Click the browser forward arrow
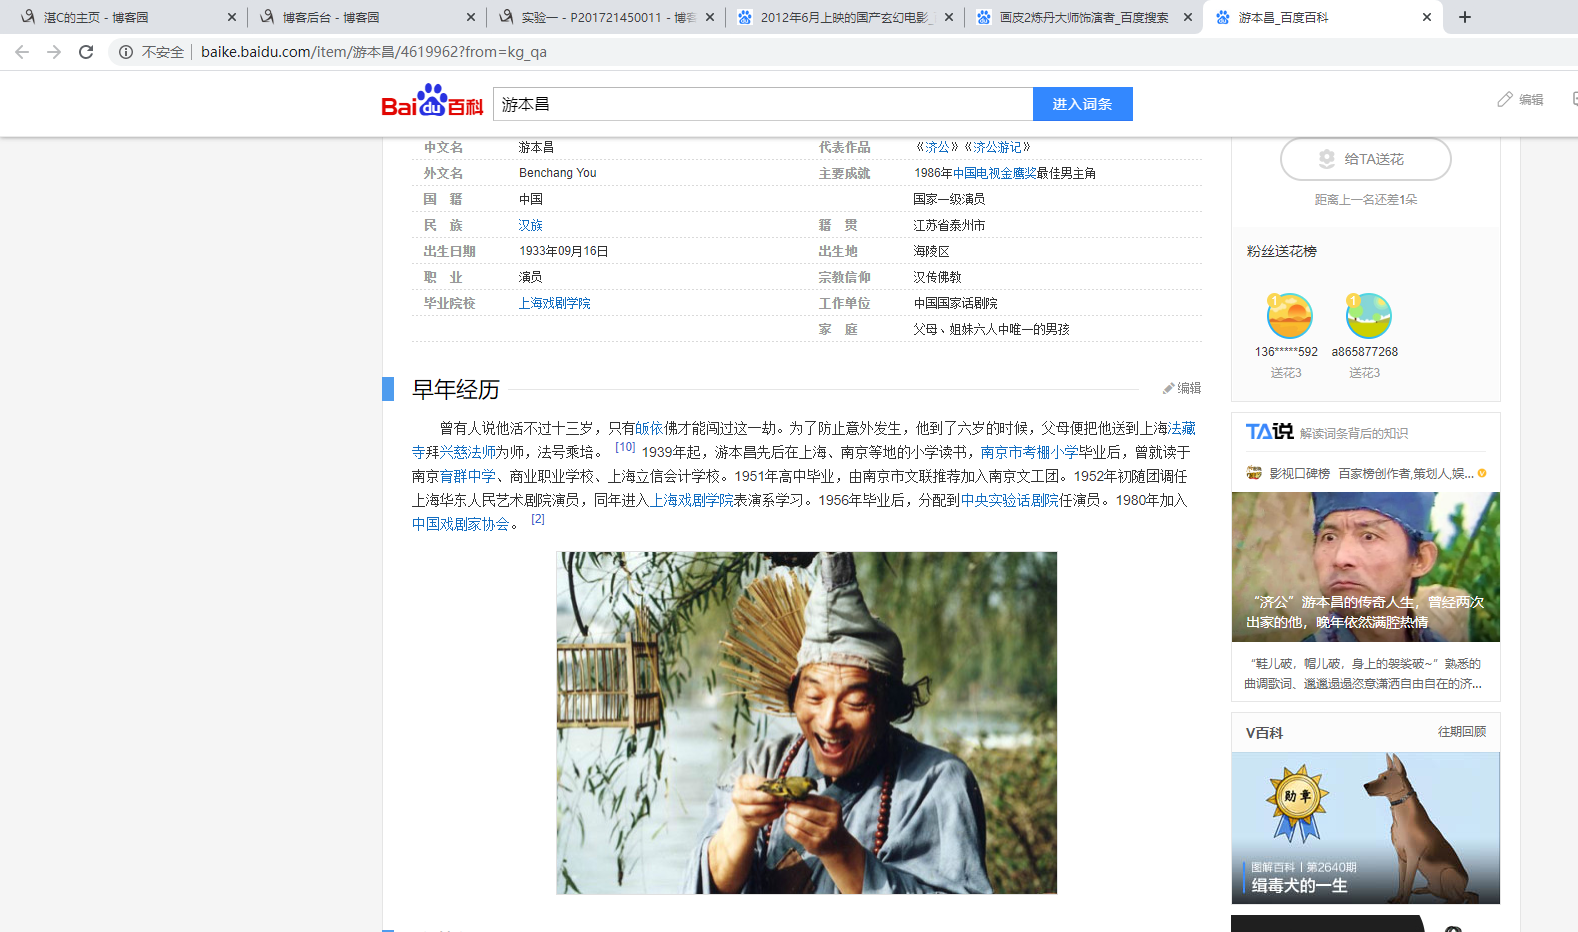 (54, 52)
